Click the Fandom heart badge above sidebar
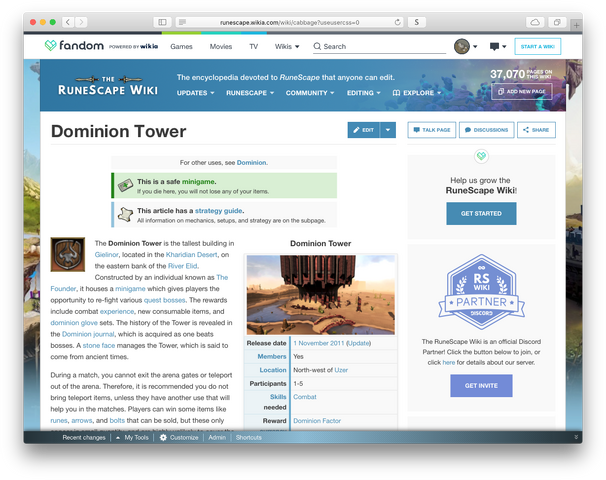 coord(481,156)
